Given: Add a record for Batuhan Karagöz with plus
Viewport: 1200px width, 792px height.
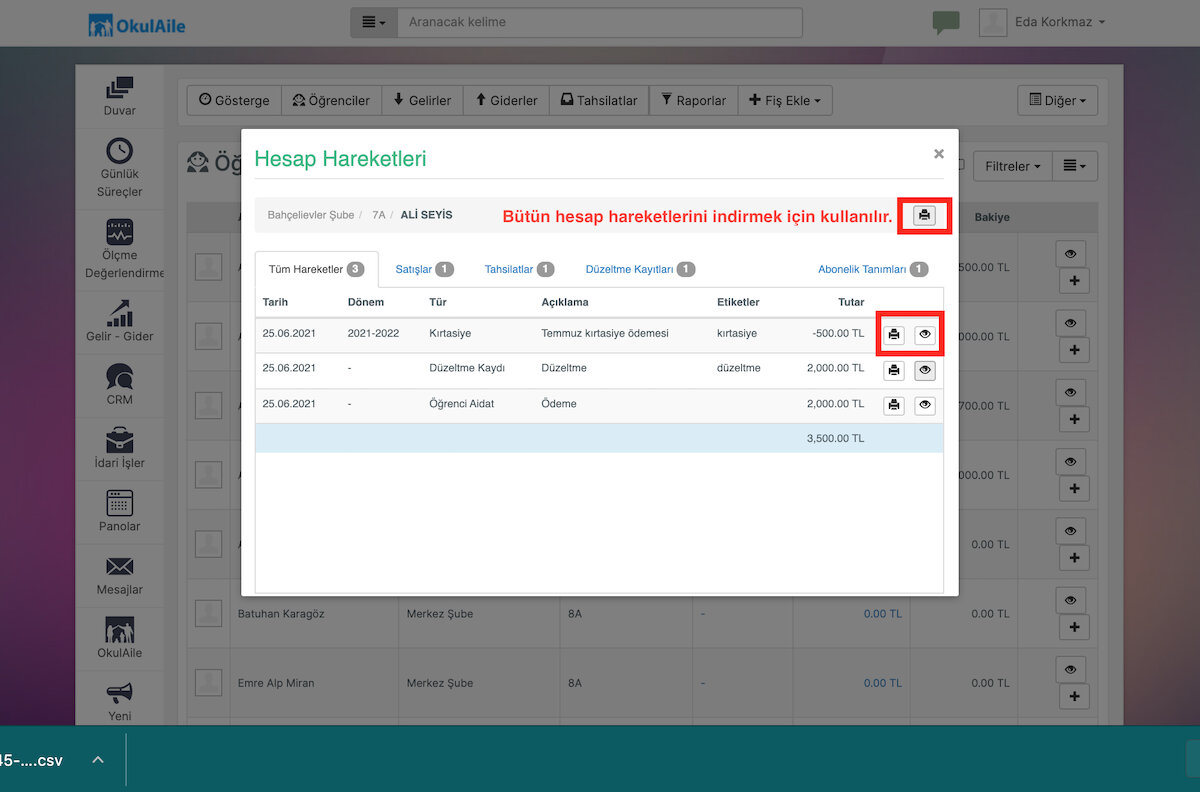Looking at the screenshot, I should tap(1074, 628).
